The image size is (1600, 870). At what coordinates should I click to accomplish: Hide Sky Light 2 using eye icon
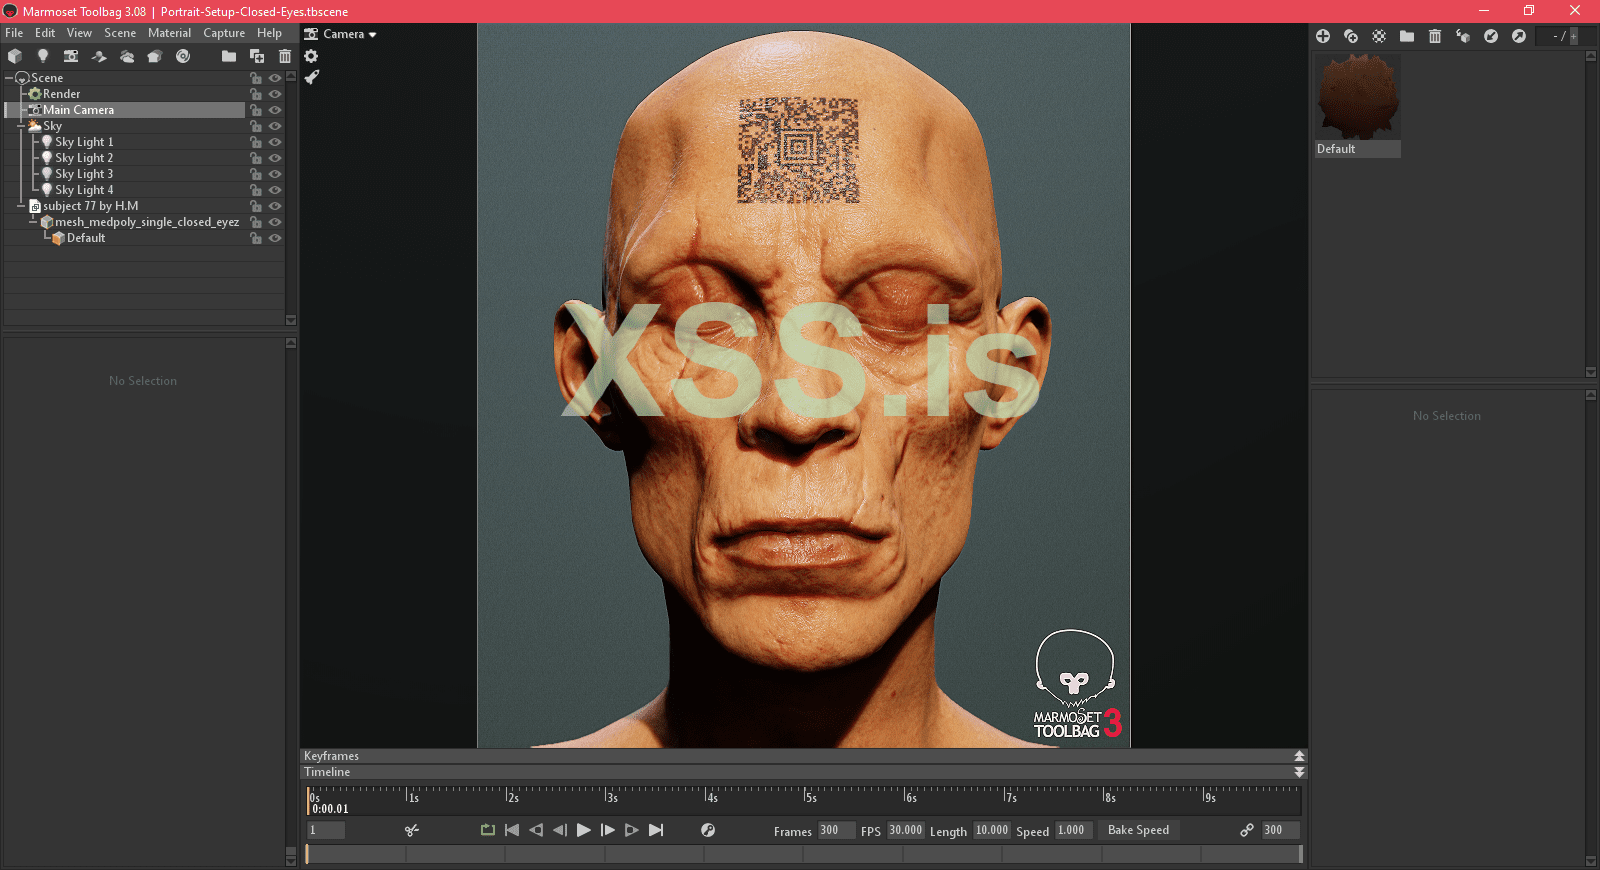click(x=275, y=158)
